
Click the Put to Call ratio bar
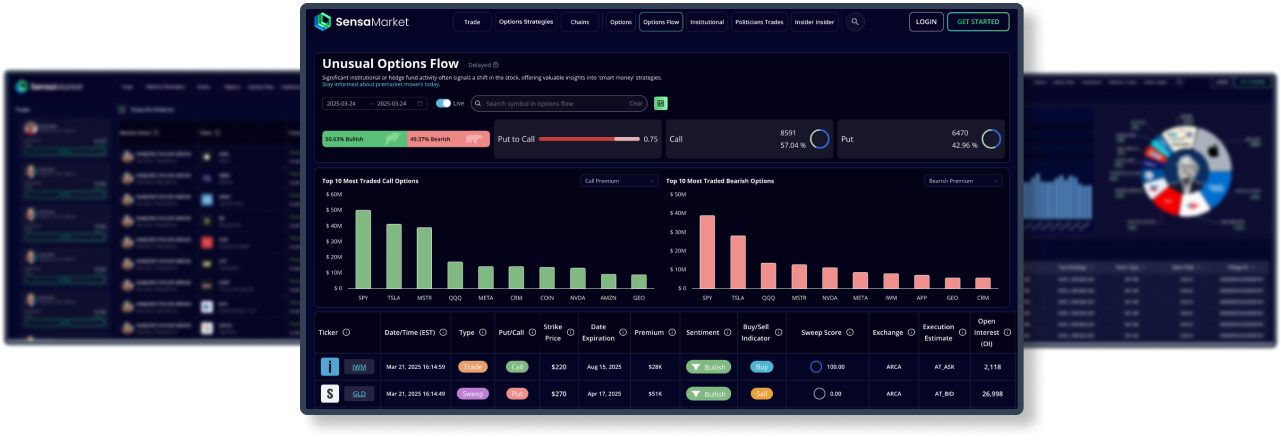[589, 139]
